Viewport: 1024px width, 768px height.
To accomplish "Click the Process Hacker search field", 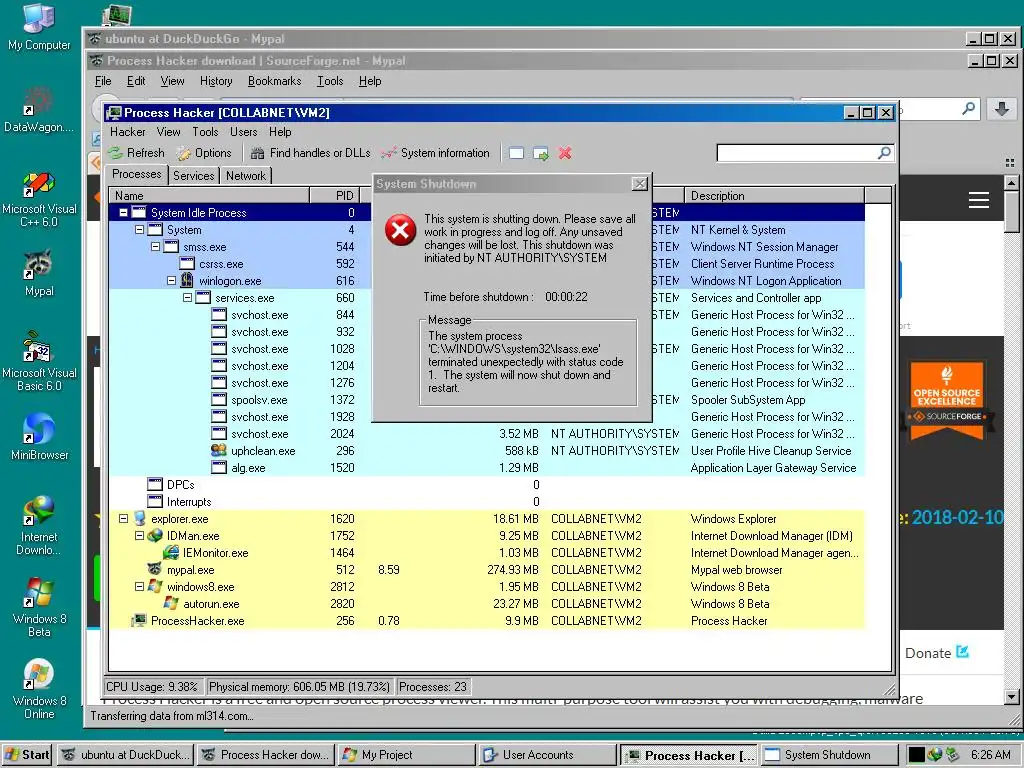I will 797,153.
